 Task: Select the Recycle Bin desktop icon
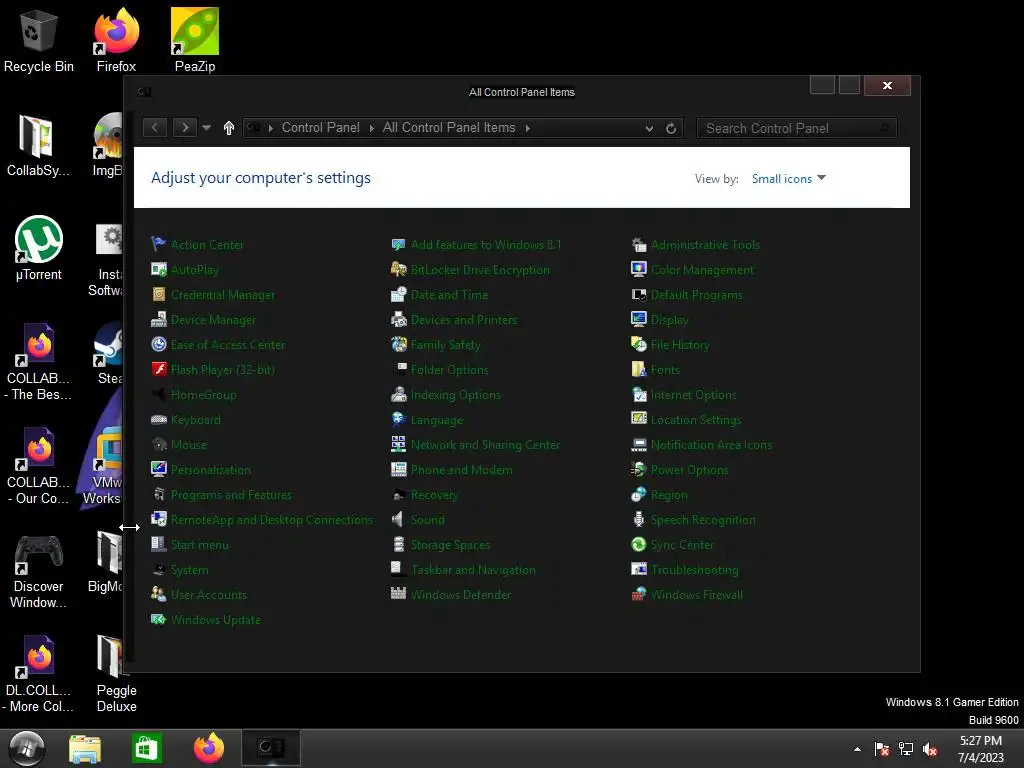pyautogui.click(x=39, y=41)
